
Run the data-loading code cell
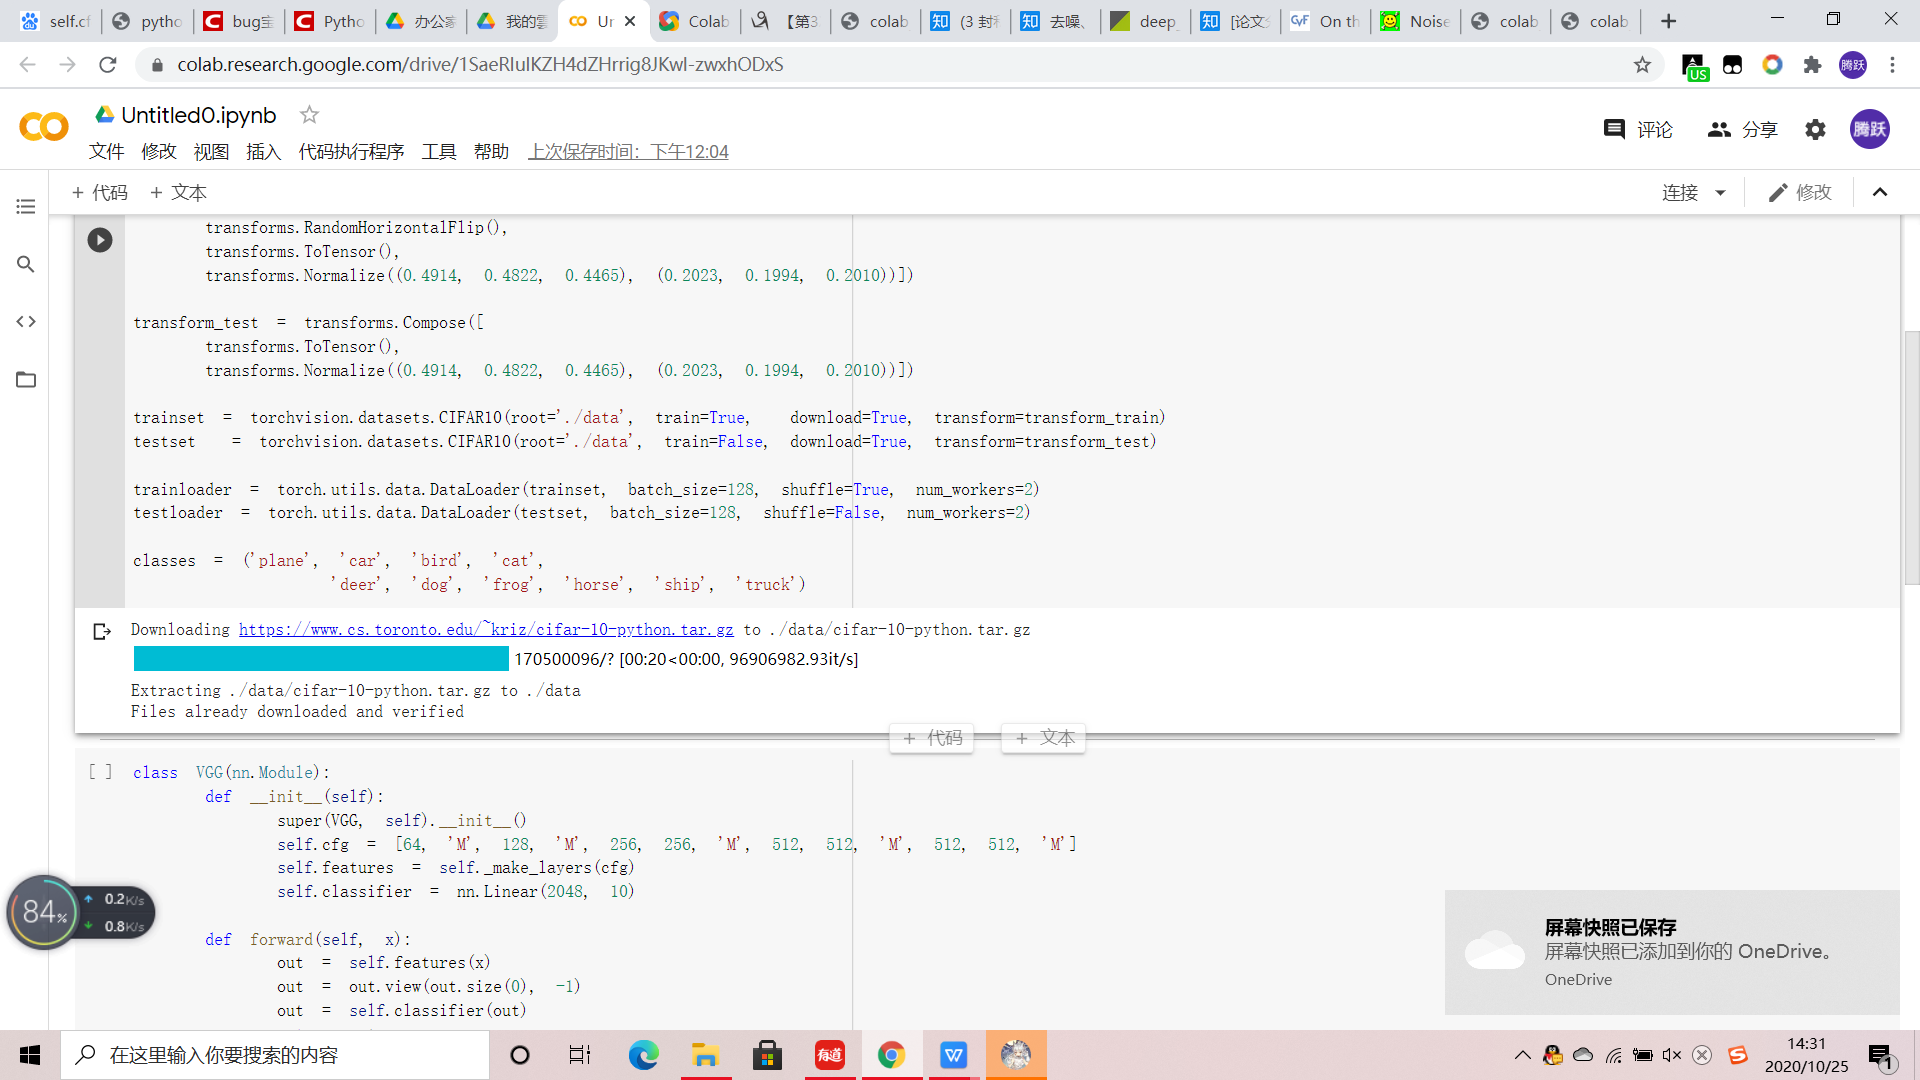click(99, 240)
